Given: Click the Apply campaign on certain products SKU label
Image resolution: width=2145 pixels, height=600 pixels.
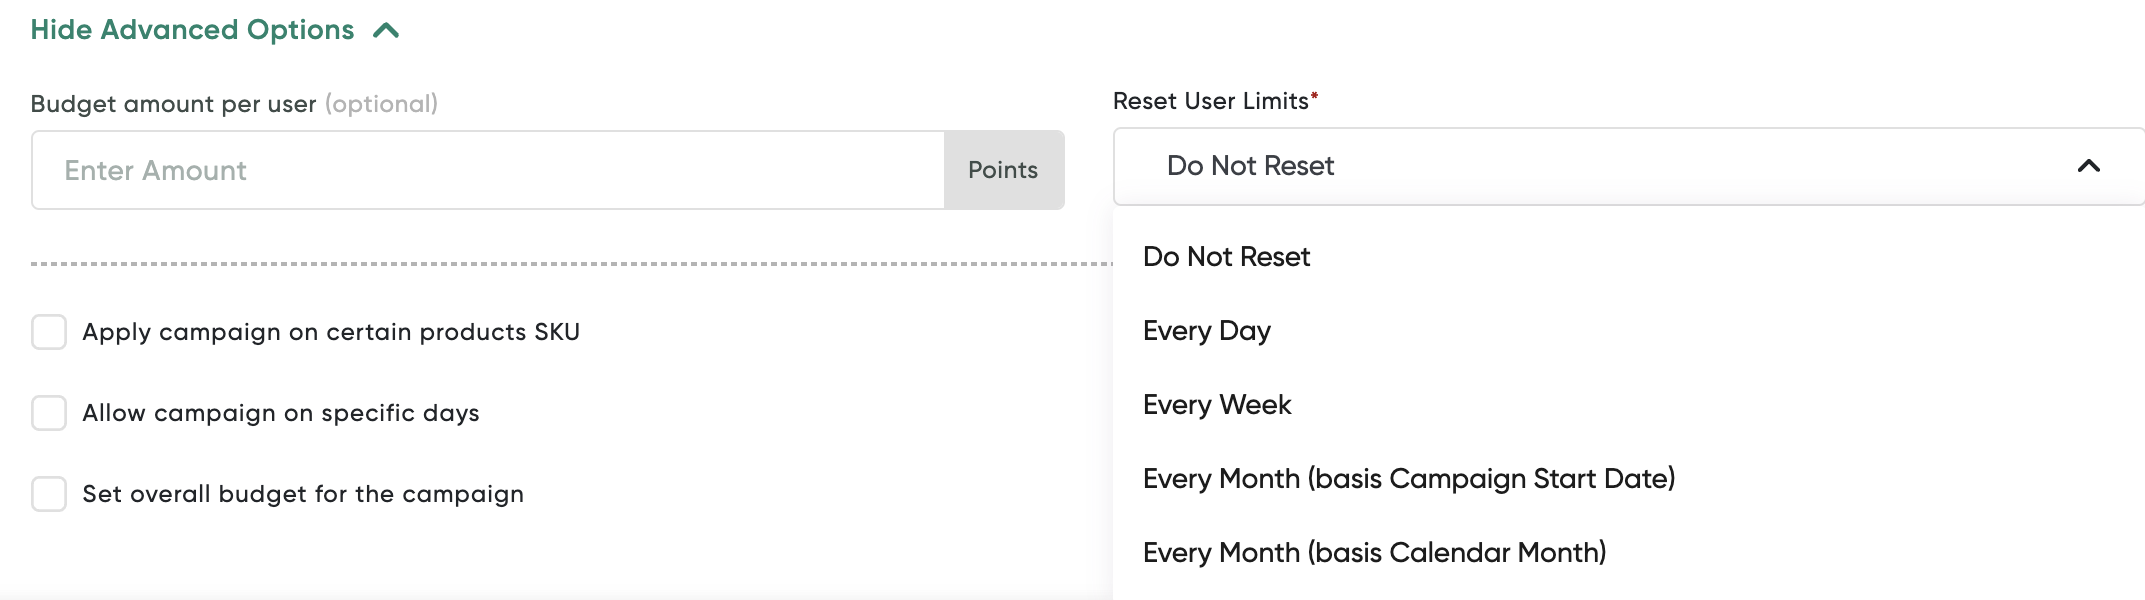Looking at the screenshot, I should point(331,332).
